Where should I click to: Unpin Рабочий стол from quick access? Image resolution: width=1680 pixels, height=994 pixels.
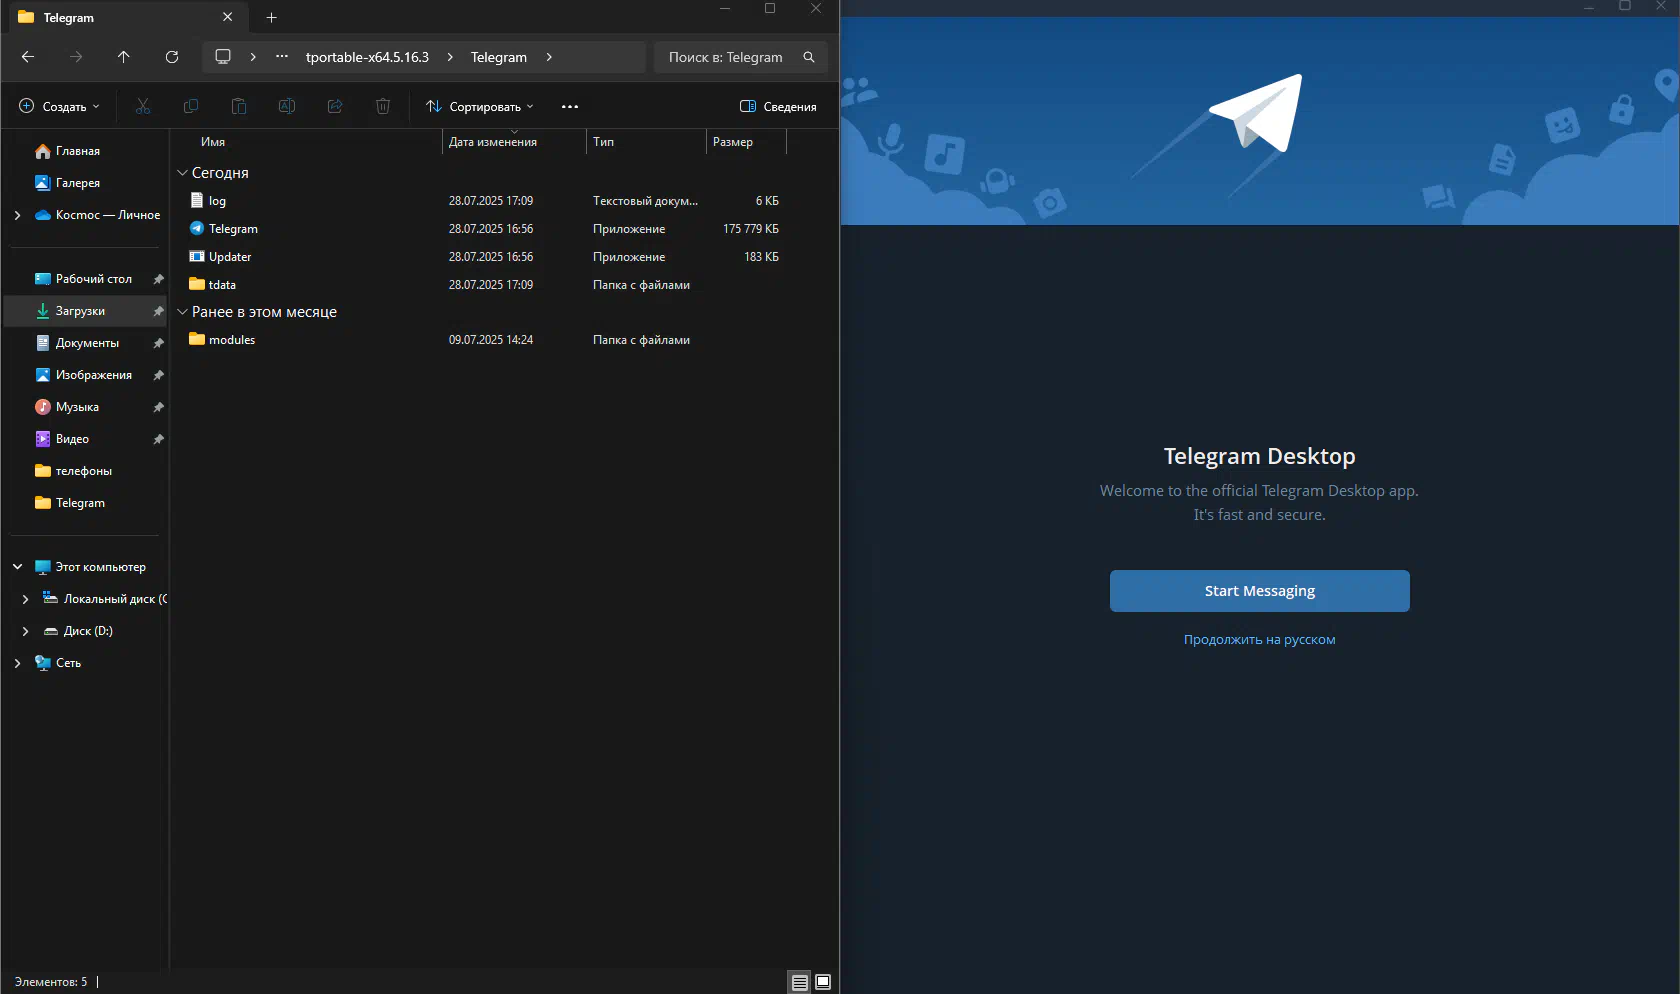tap(158, 279)
